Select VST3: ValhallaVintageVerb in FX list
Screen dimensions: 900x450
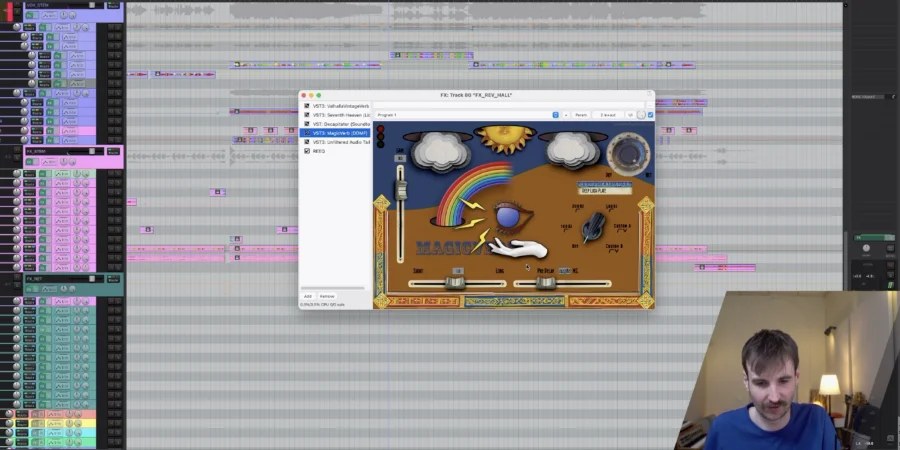(x=340, y=106)
